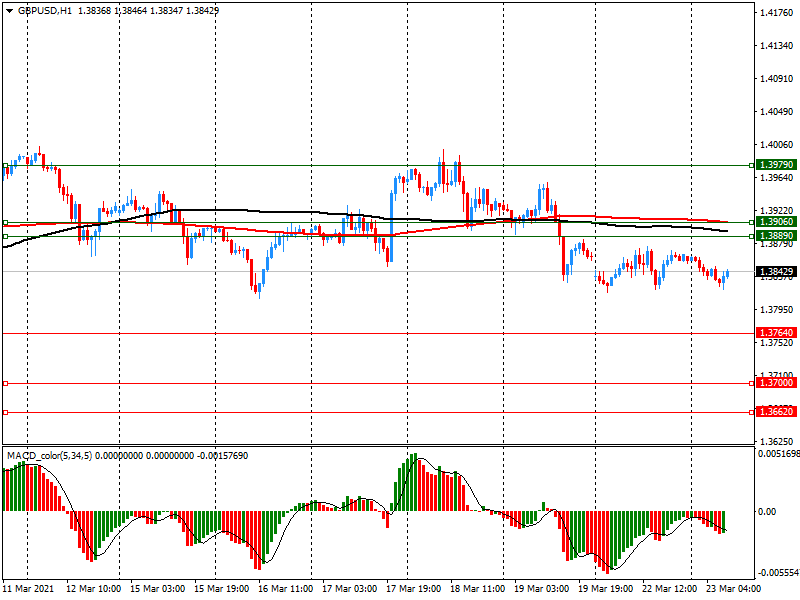Select the red 1.36620 price tag

(x=776, y=412)
